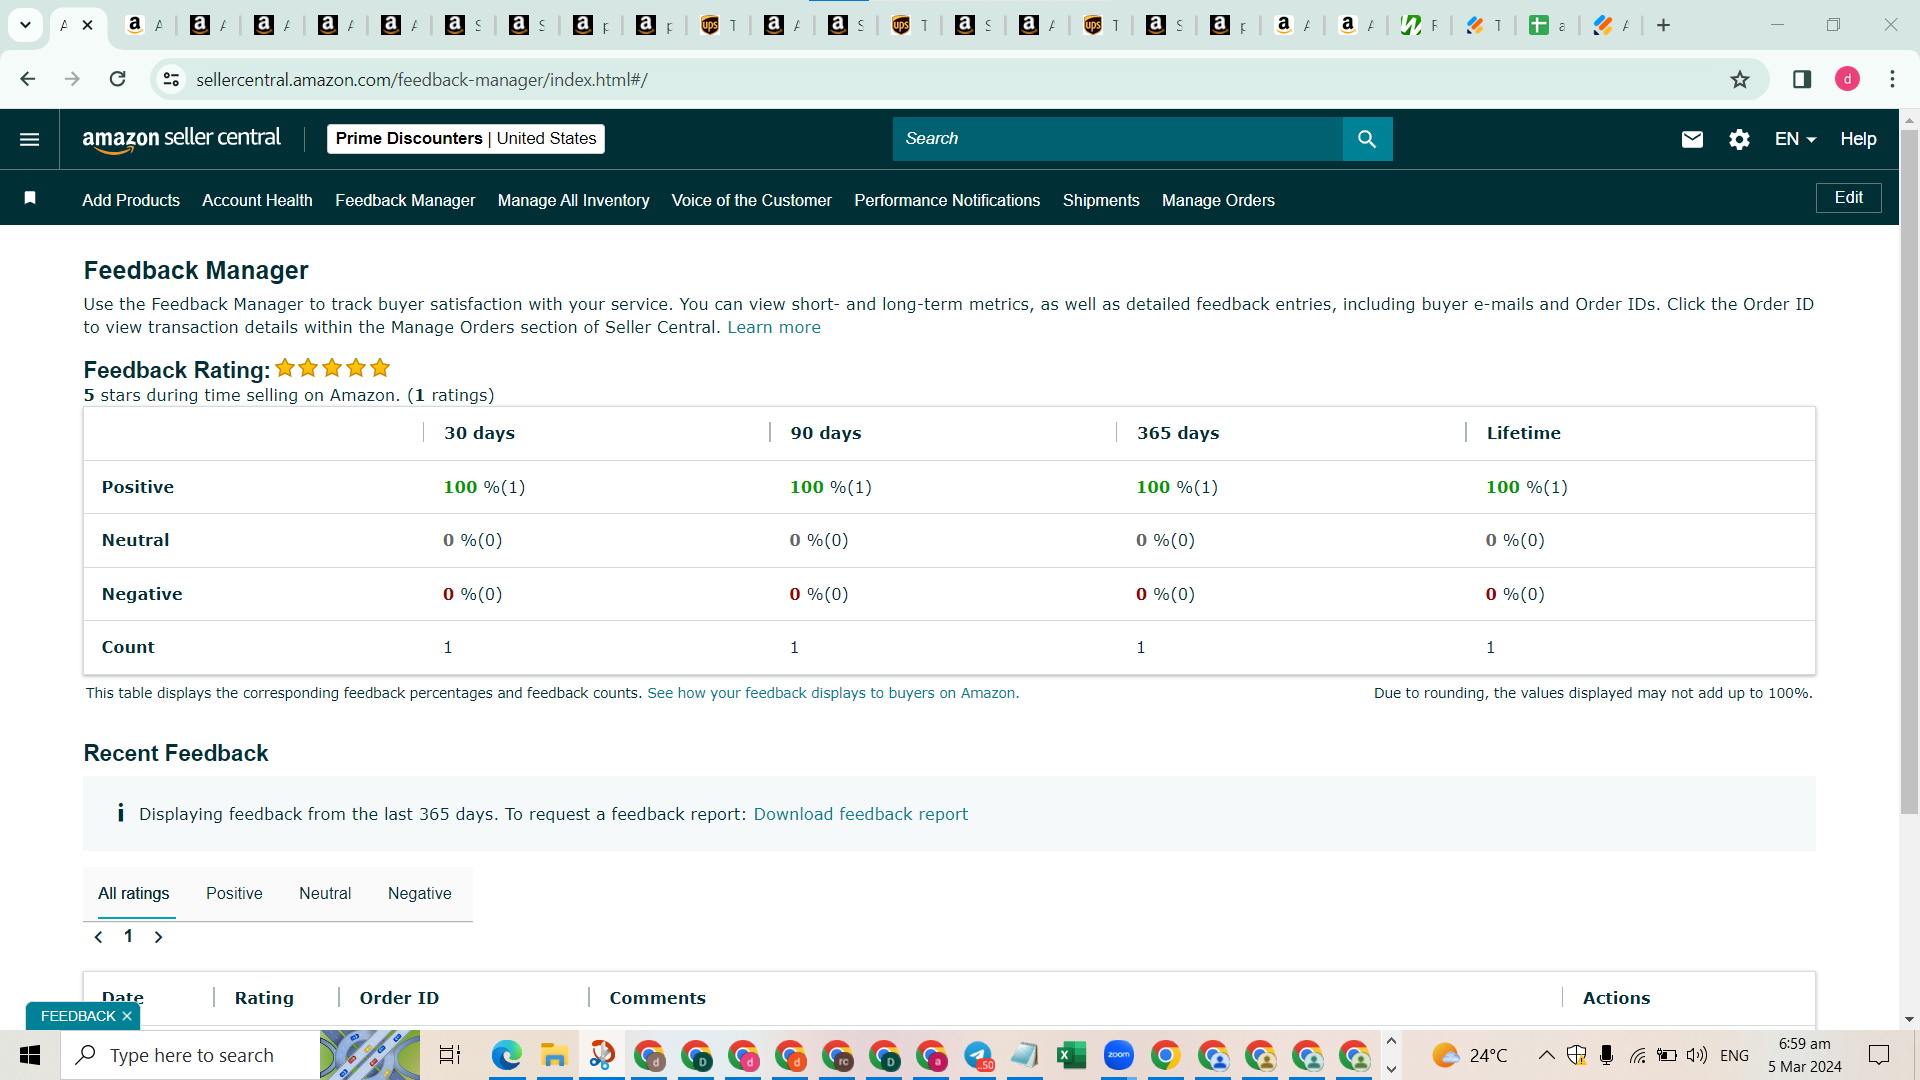Screen dimensions: 1920x1080
Task: Open the Chrome side panel
Action: (x=1802, y=79)
